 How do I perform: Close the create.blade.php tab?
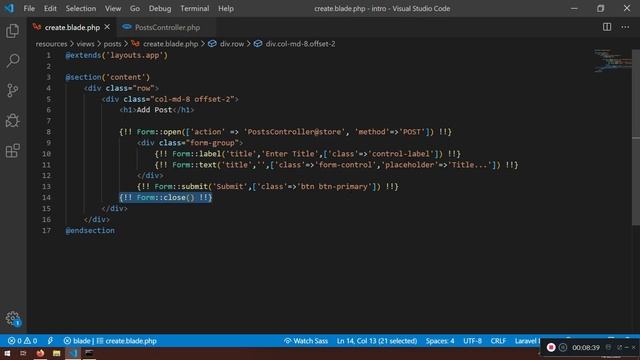tap(107, 27)
